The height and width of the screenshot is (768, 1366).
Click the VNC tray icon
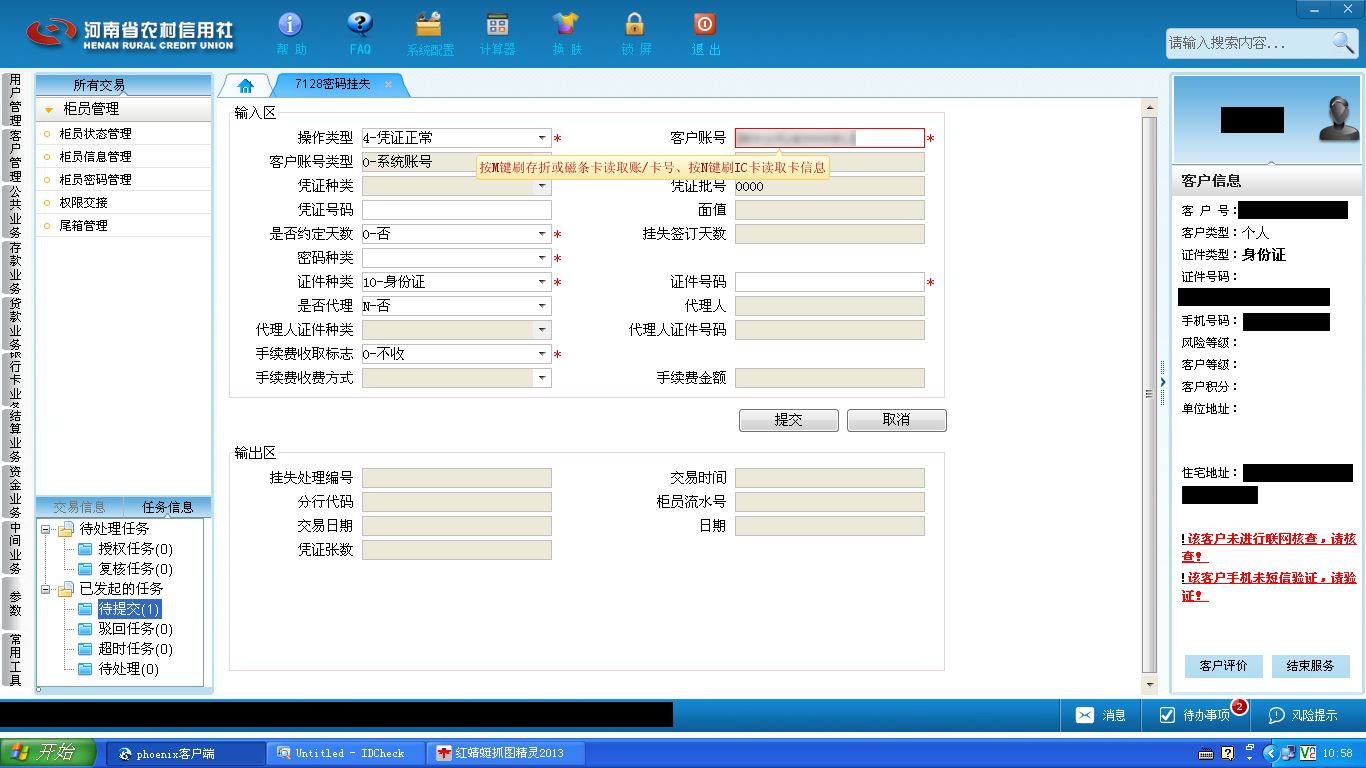click(1307, 753)
